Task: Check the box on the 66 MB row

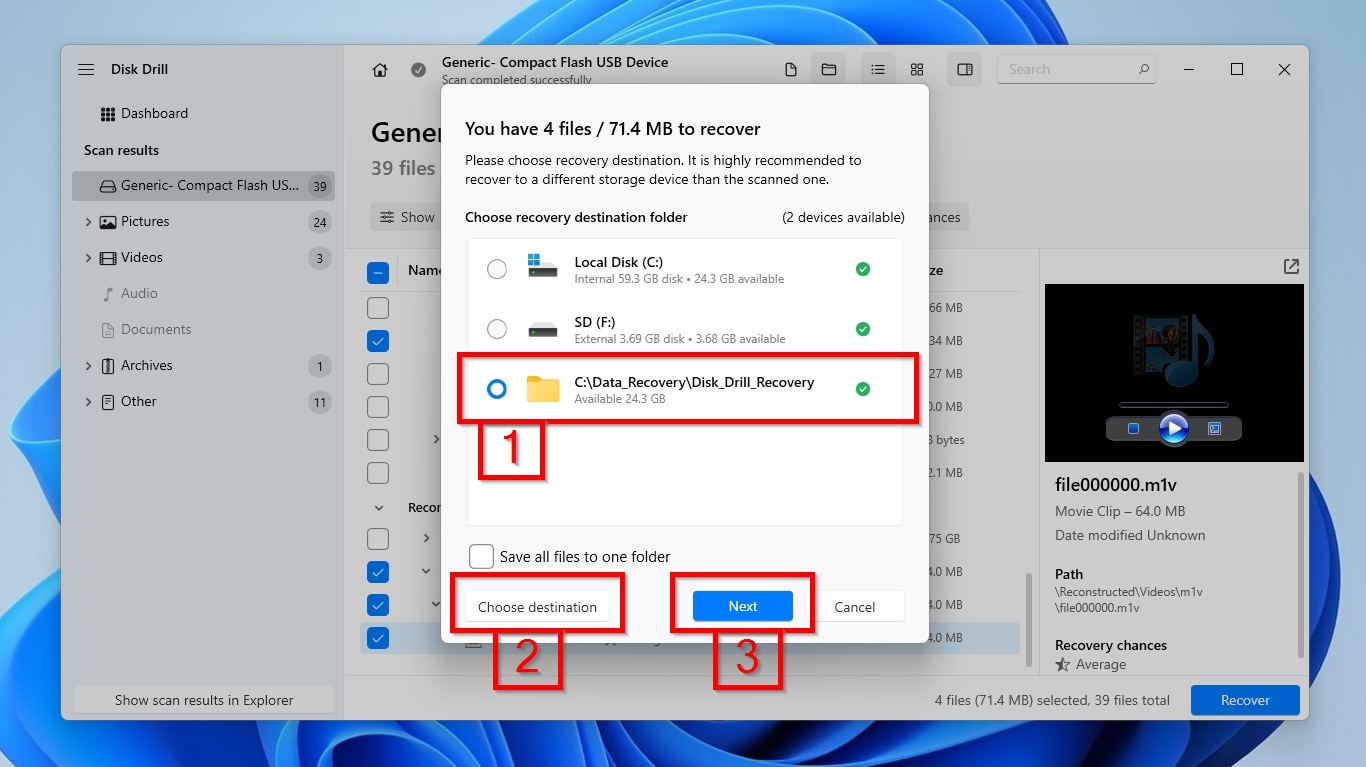Action: tap(378, 308)
